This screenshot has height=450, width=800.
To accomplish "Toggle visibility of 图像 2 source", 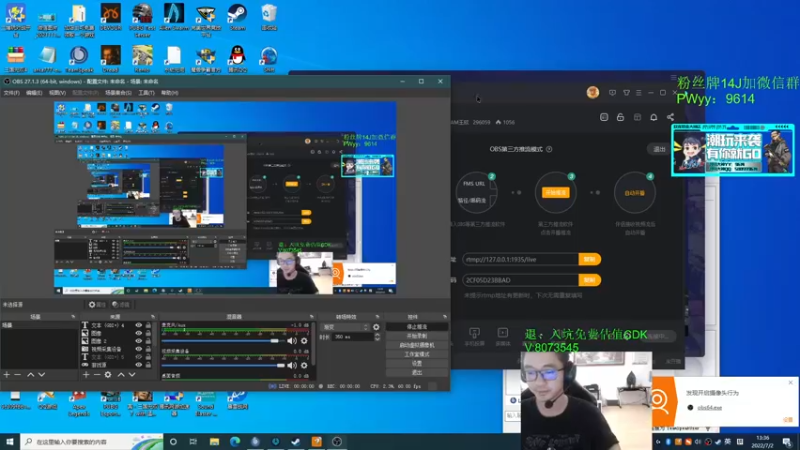I will point(138,341).
